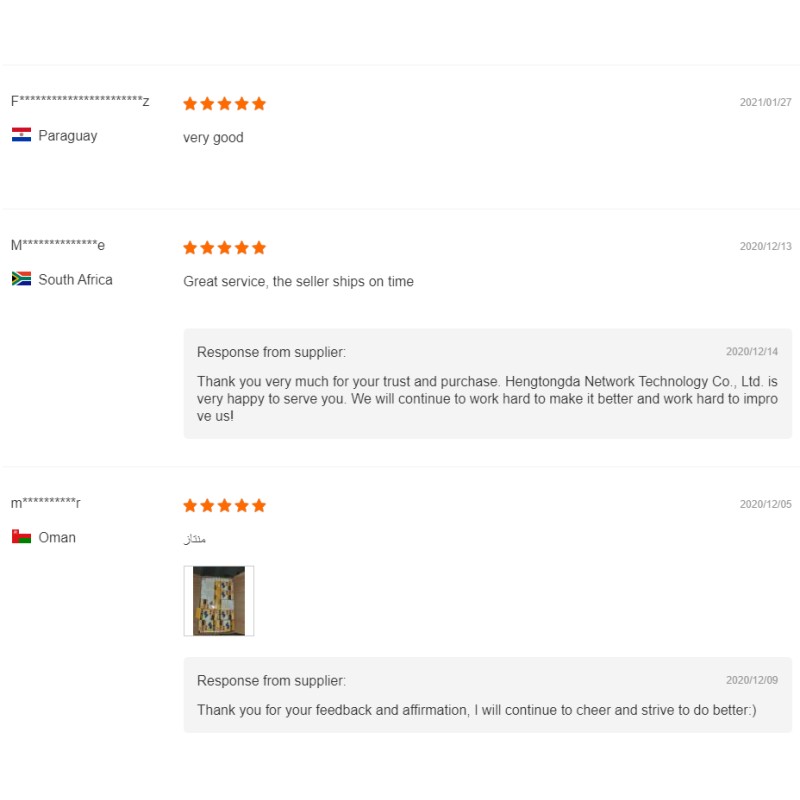Viewport: 800px width, 800px height.
Task: Click the South Africa flag icon
Action: click(x=21, y=279)
